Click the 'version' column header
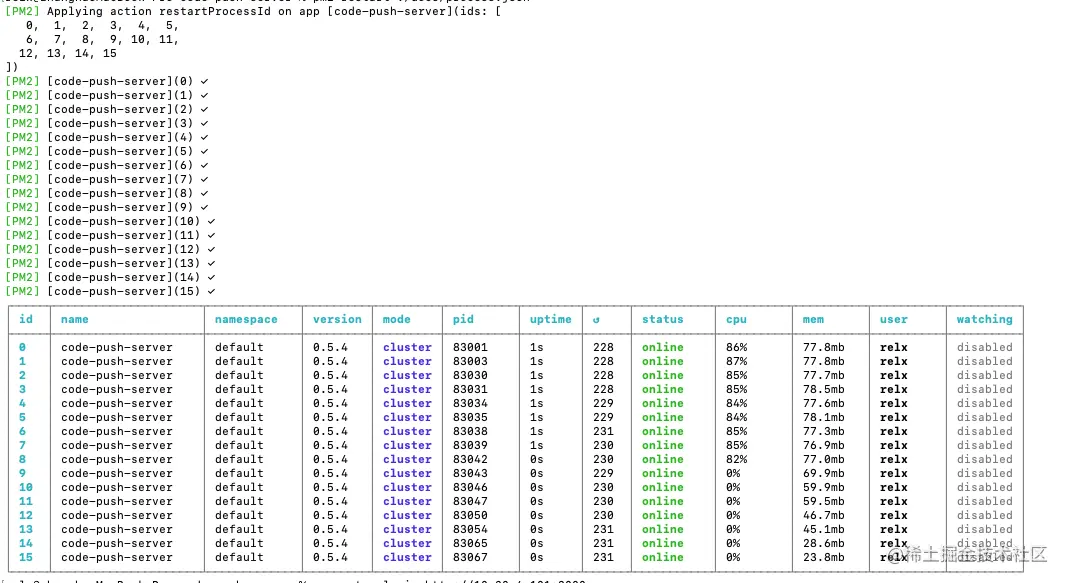Screen dimensions: 1066x583 [337, 319]
